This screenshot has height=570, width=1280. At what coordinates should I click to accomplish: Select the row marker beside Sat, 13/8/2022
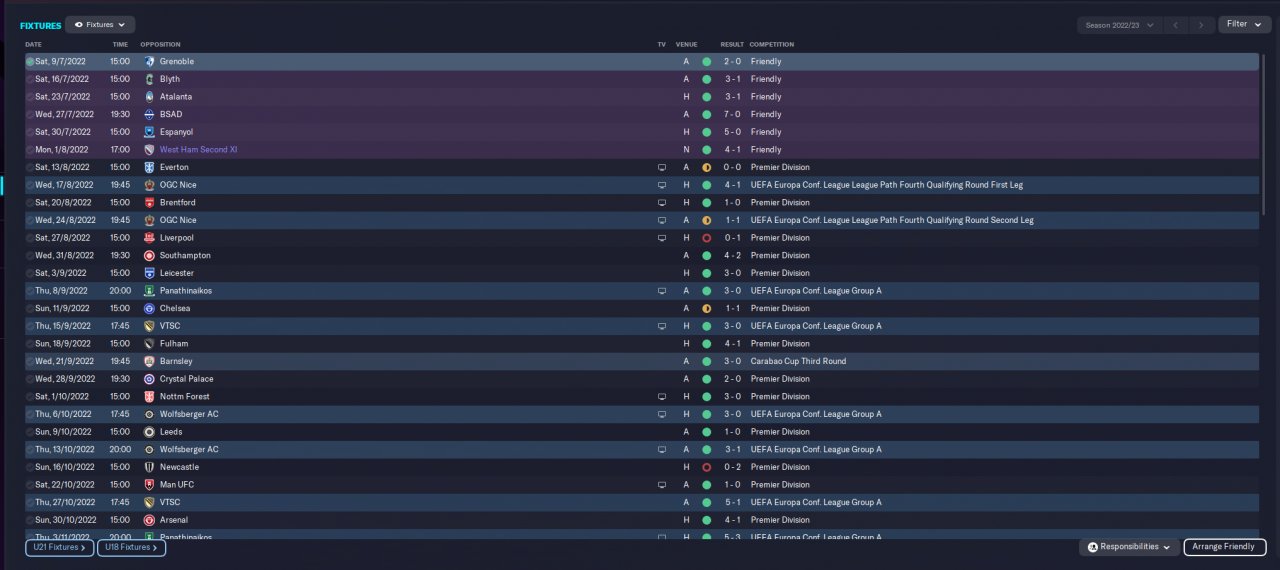[x=30, y=167]
